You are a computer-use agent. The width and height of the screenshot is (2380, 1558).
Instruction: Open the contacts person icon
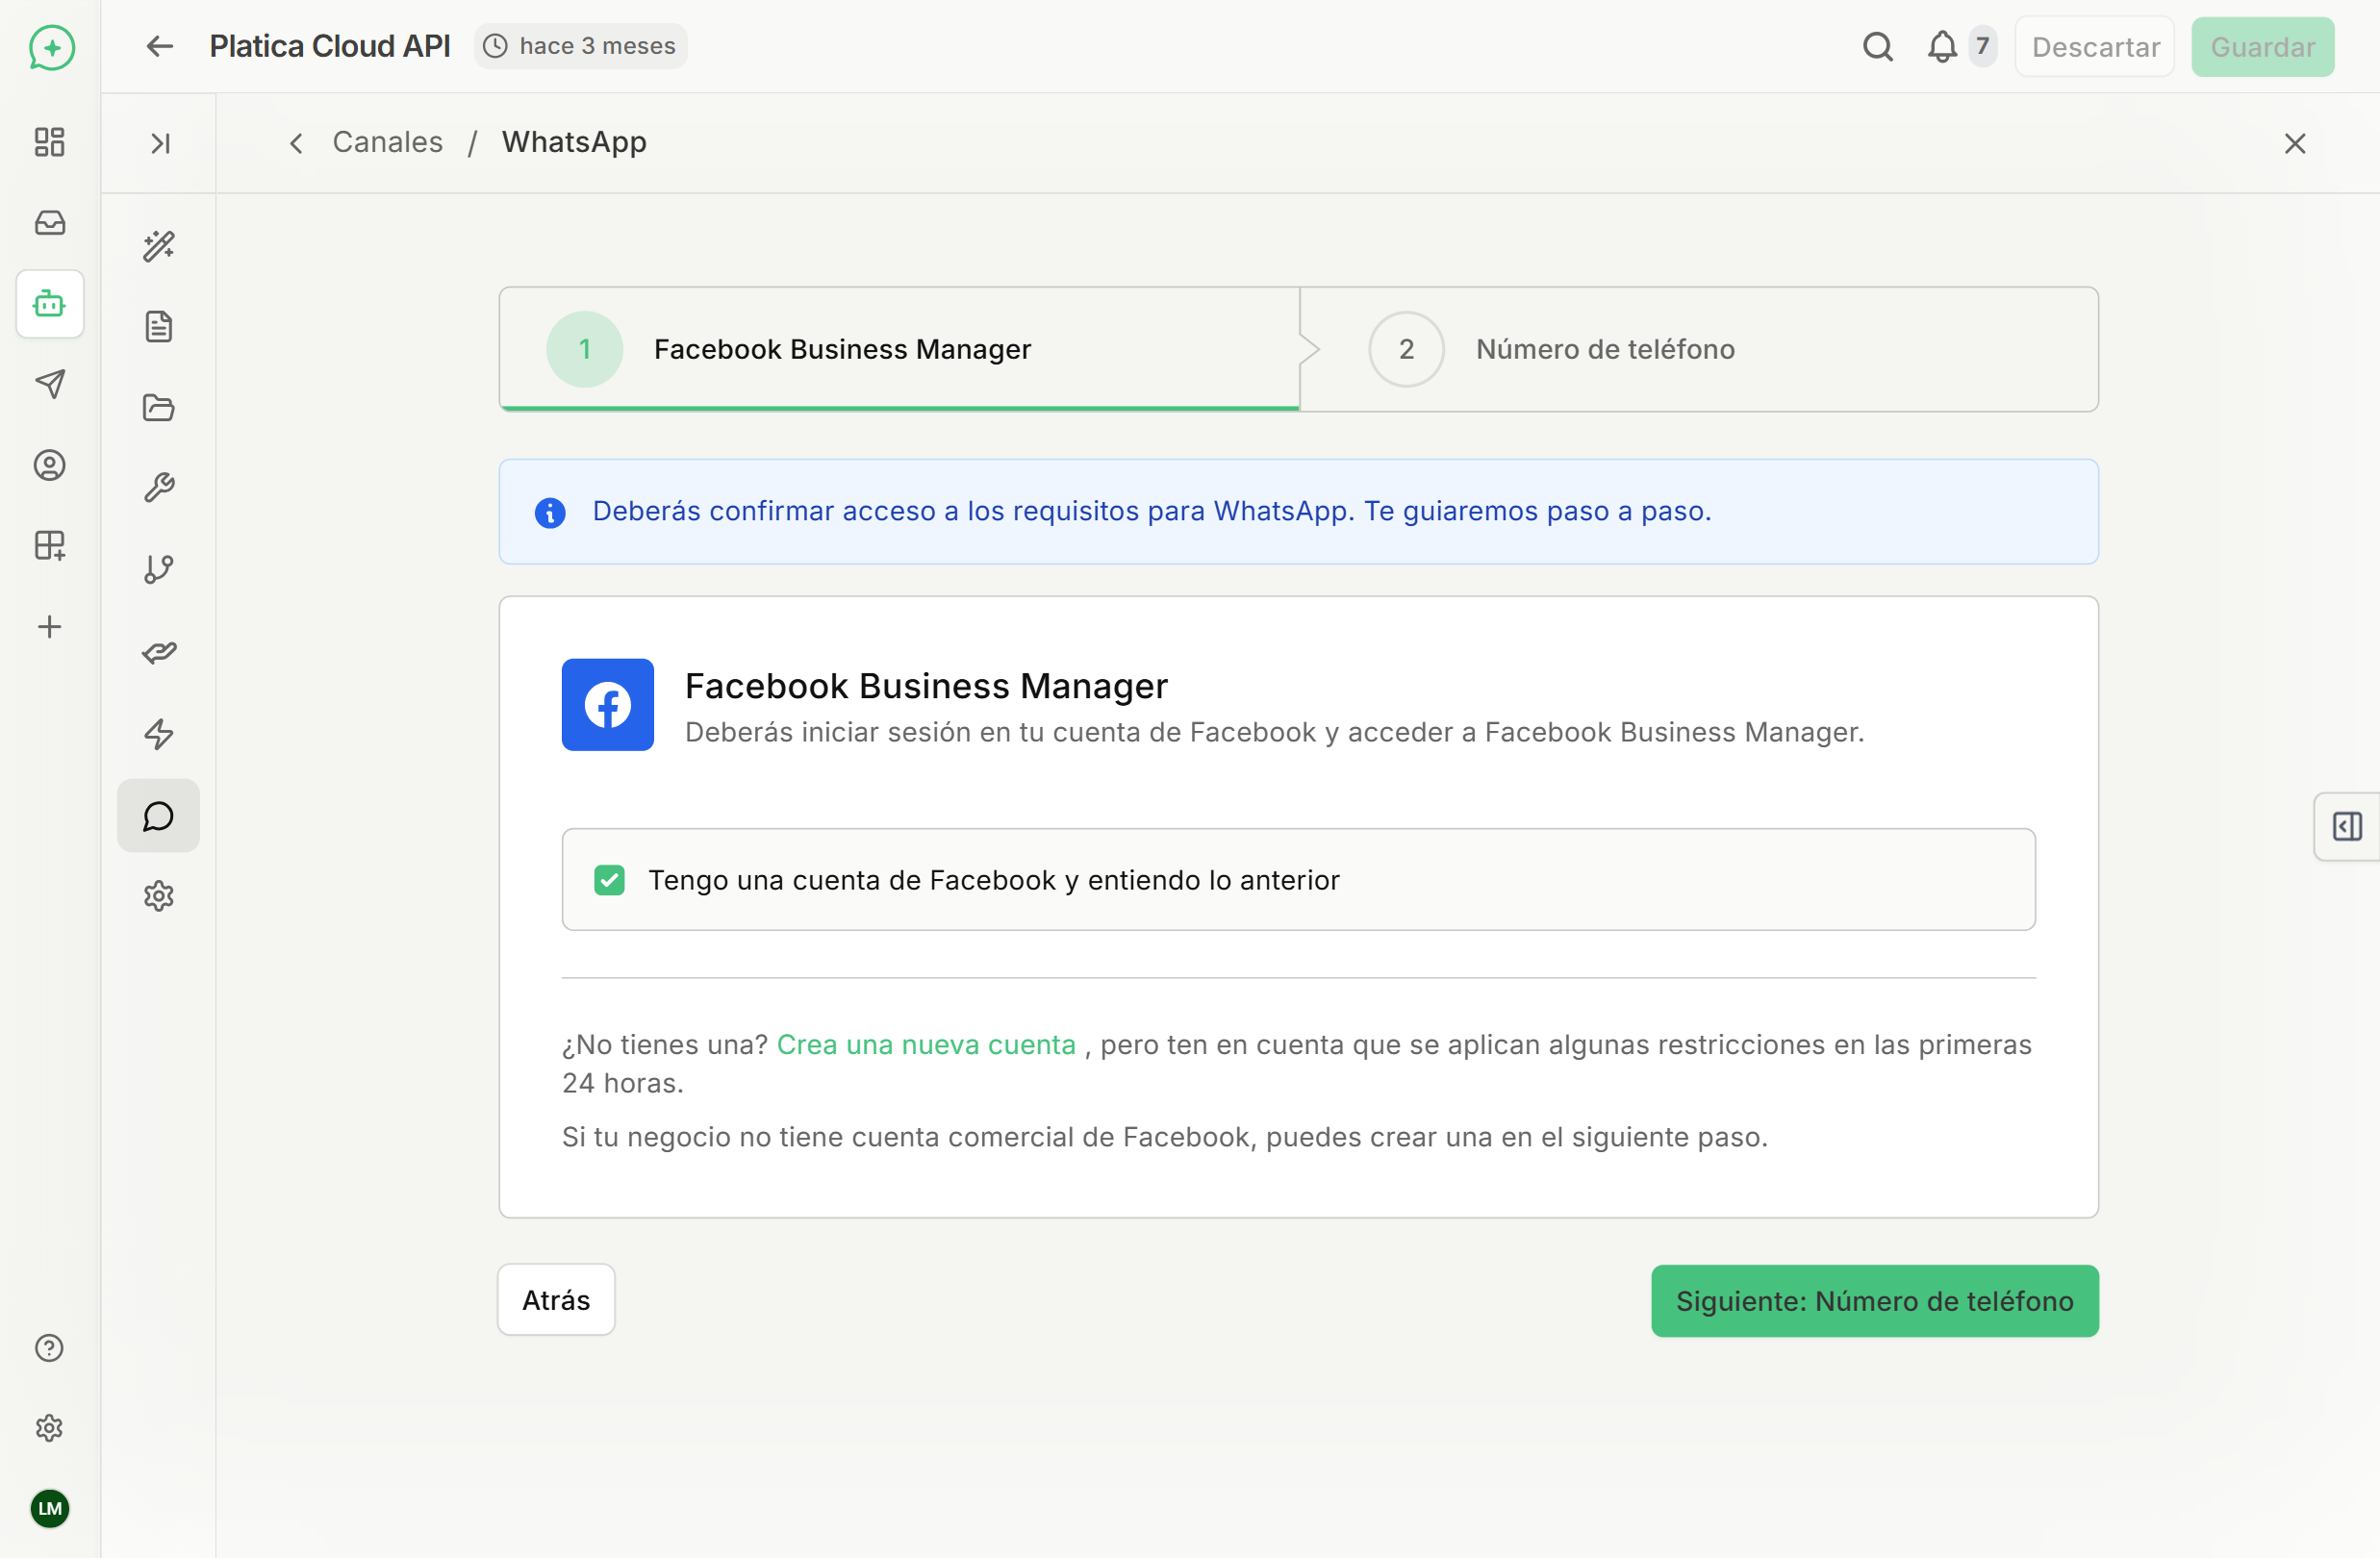49,465
